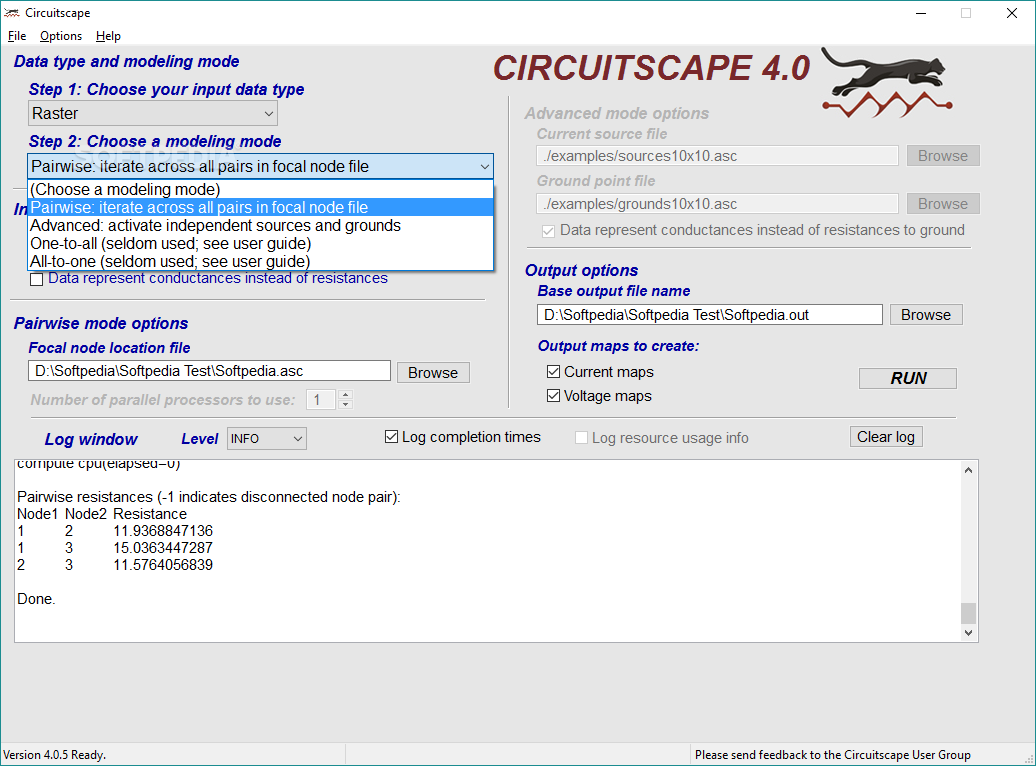Image resolution: width=1036 pixels, height=766 pixels.
Task: Click 'Pairwise resistances' header line in log
Action: (x=209, y=497)
